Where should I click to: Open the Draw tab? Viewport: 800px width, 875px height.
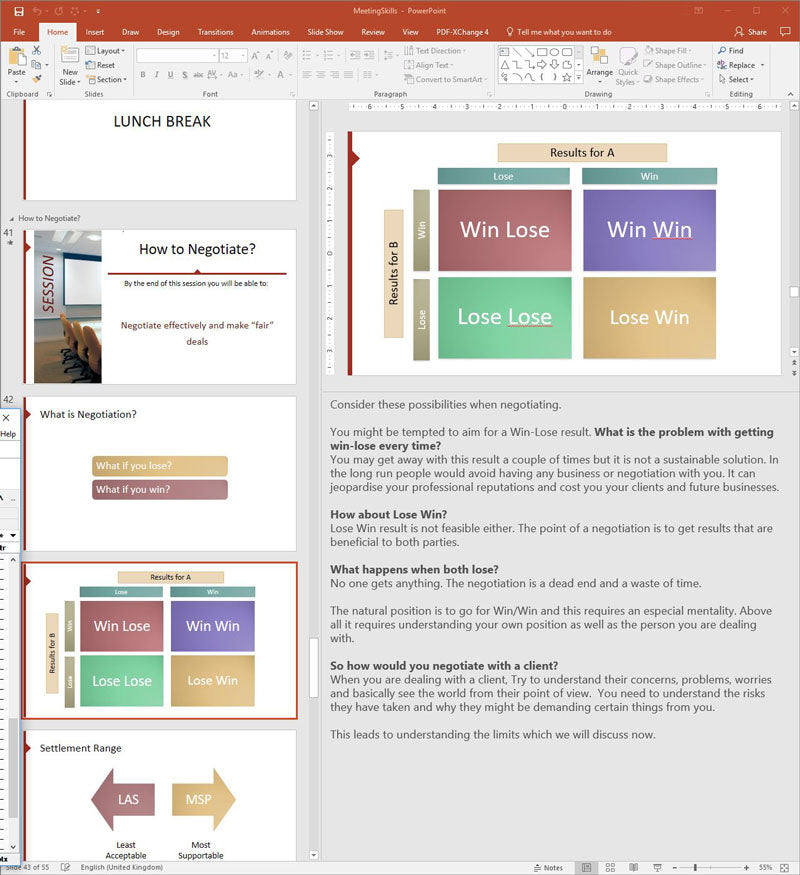pos(131,32)
